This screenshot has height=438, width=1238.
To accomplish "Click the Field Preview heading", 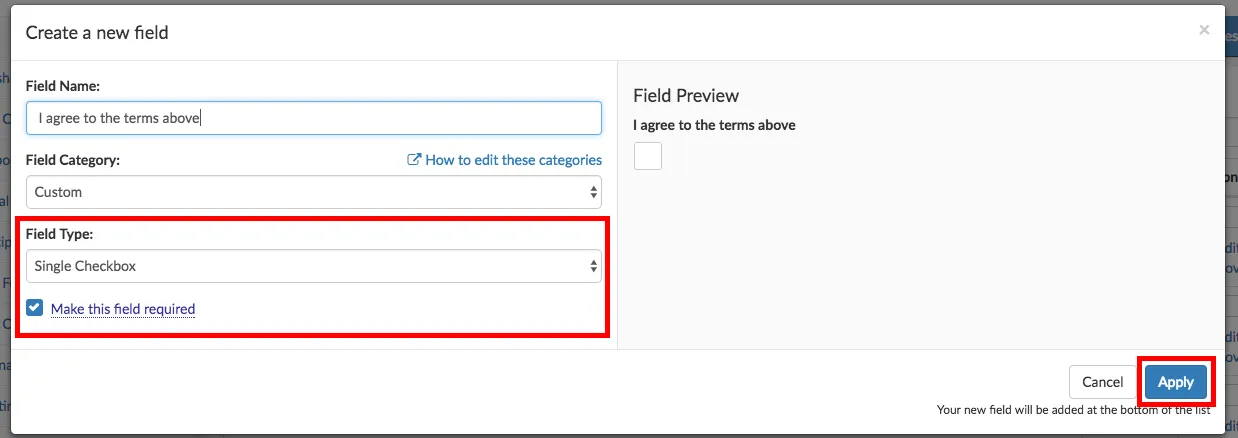I will click(686, 96).
